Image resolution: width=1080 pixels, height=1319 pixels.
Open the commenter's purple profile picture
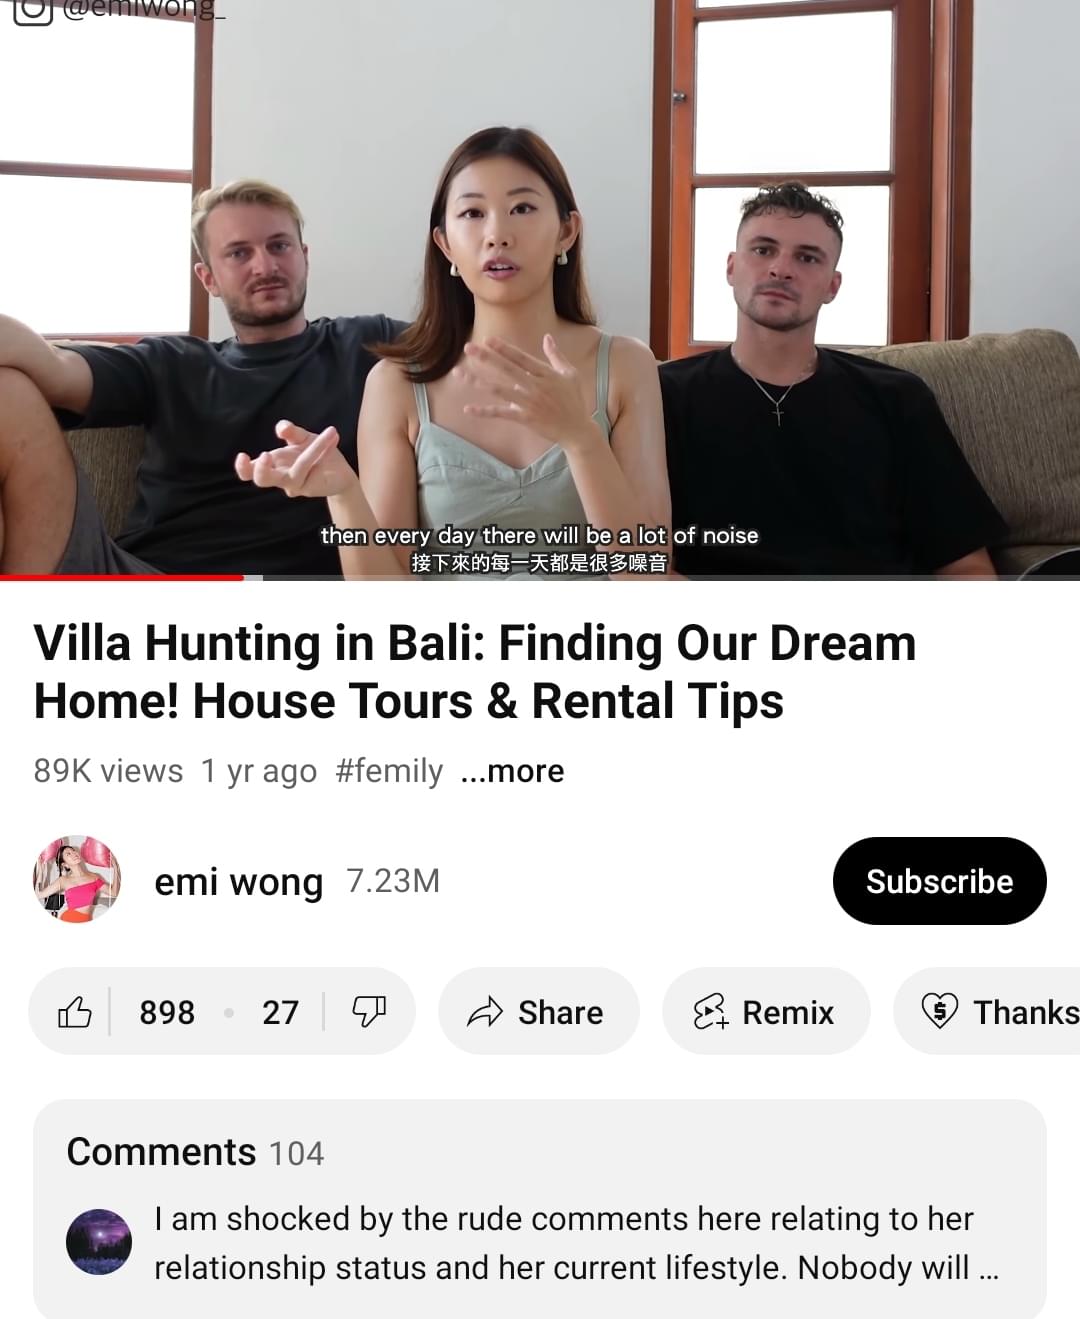tap(99, 1242)
